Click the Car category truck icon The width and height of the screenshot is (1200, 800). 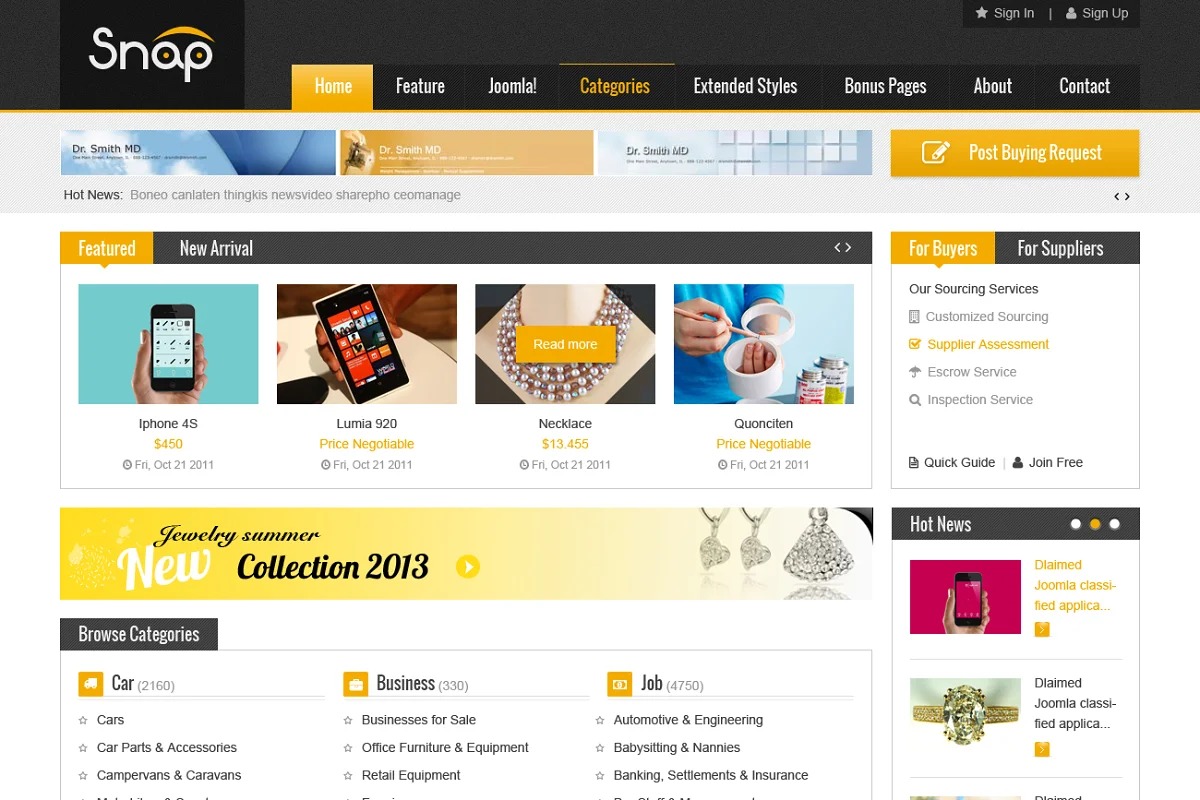(91, 684)
